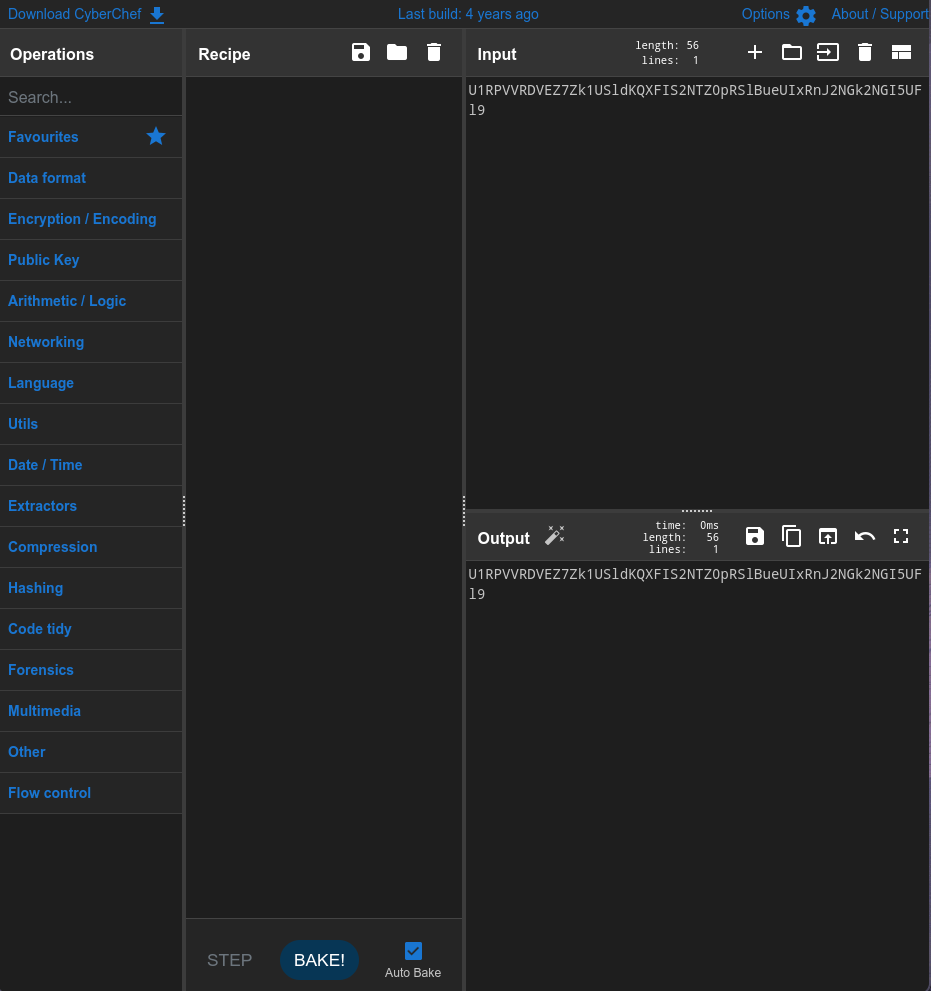Clear the recipe with the trash icon
The width and height of the screenshot is (931, 991).
click(434, 53)
